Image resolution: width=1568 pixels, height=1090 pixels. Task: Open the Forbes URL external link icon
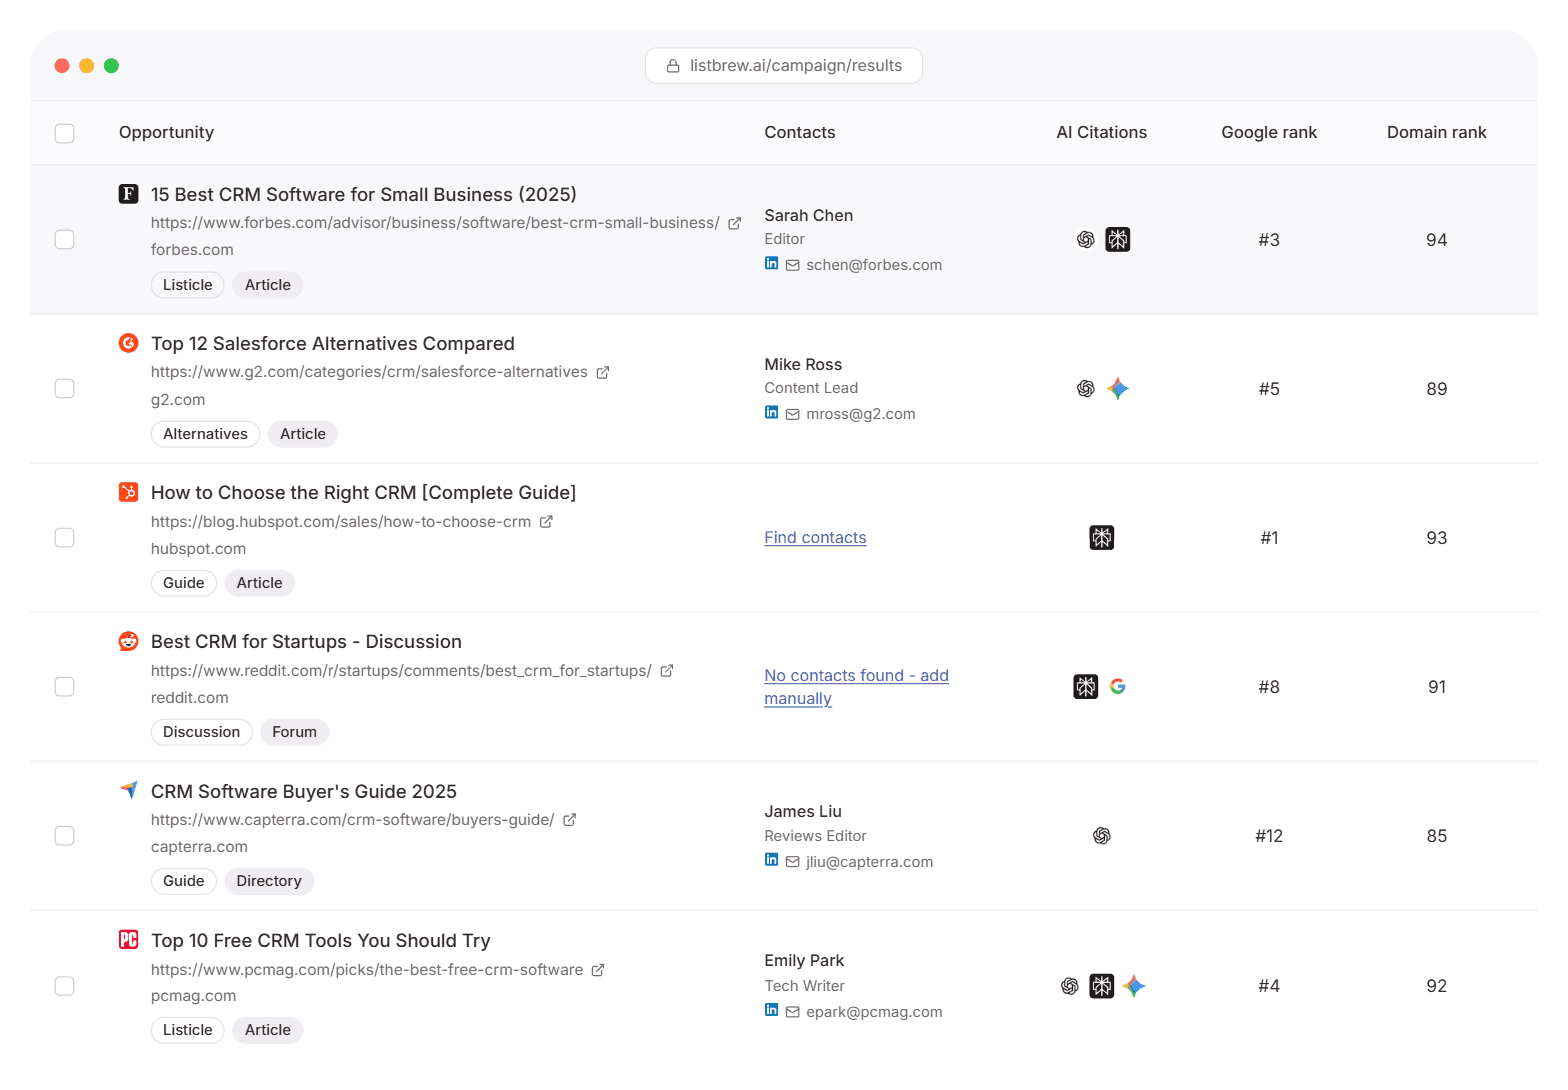click(x=734, y=223)
